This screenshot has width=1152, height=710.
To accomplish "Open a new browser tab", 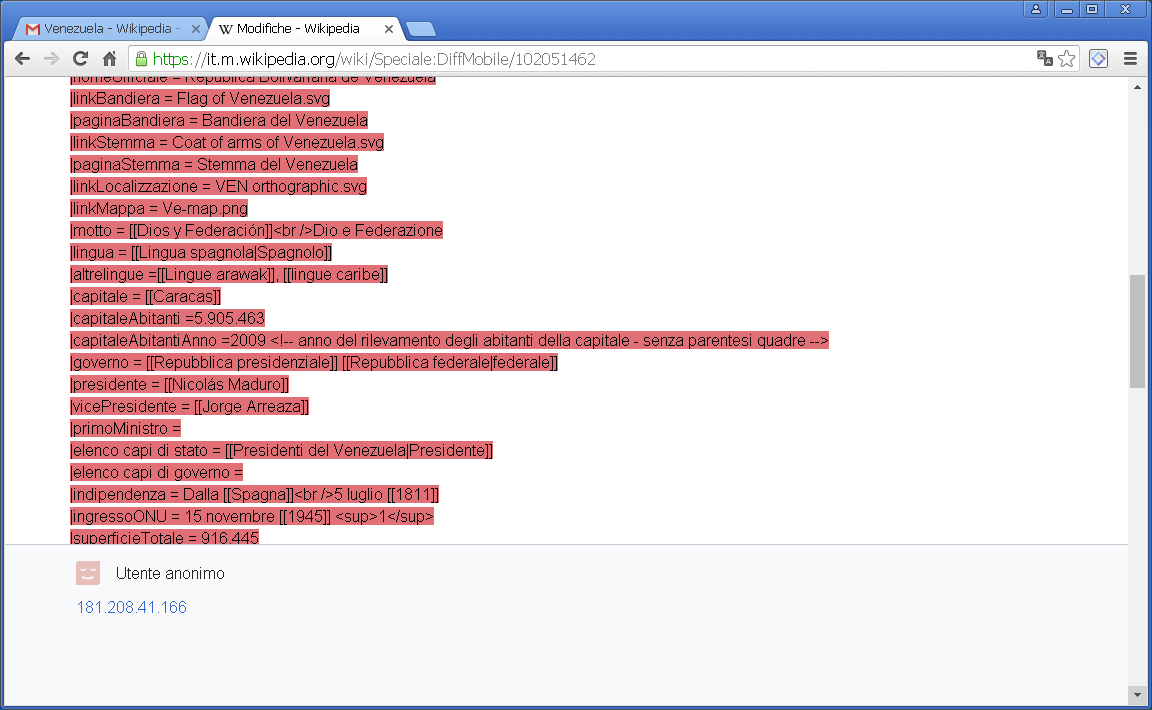I will [x=420, y=29].
